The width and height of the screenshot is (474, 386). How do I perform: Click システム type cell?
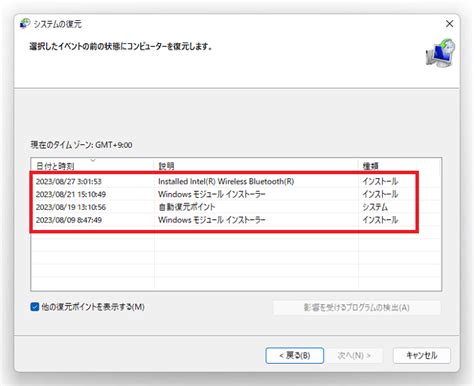(375, 207)
